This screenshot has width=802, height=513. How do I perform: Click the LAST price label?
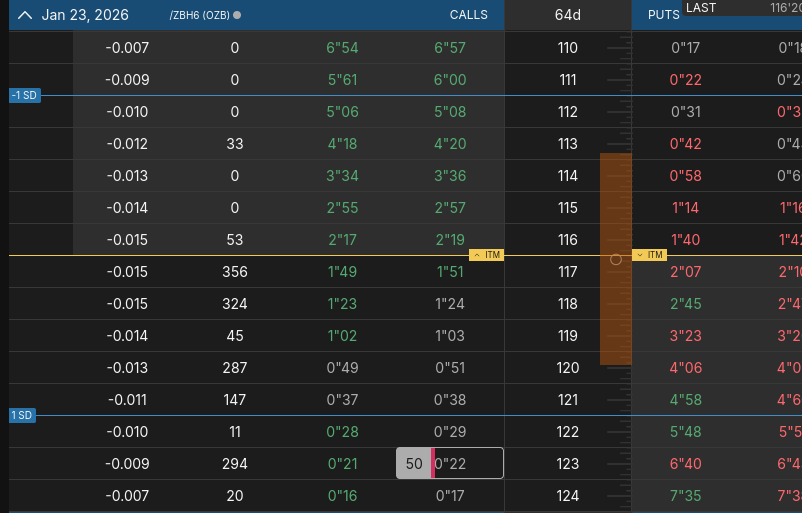pyautogui.click(x=701, y=8)
